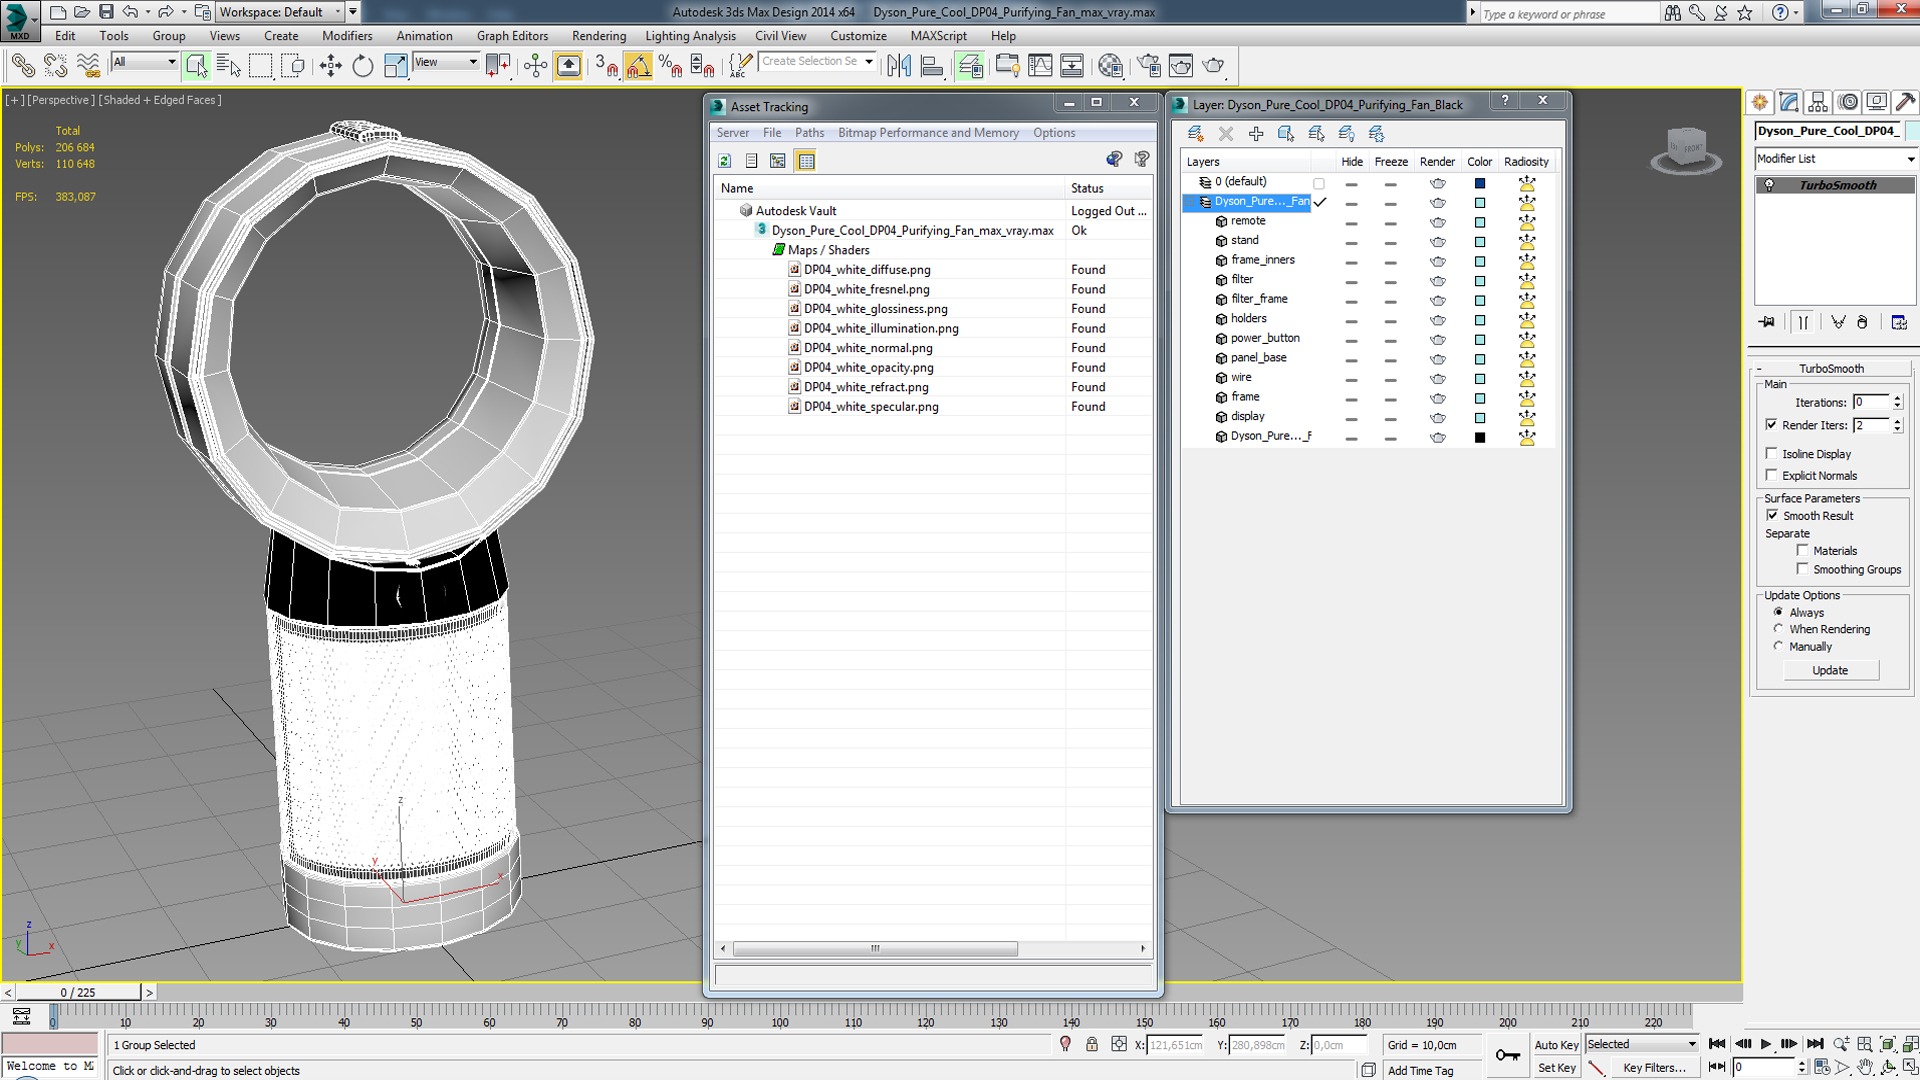Open the Rendering menu

click(x=598, y=36)
